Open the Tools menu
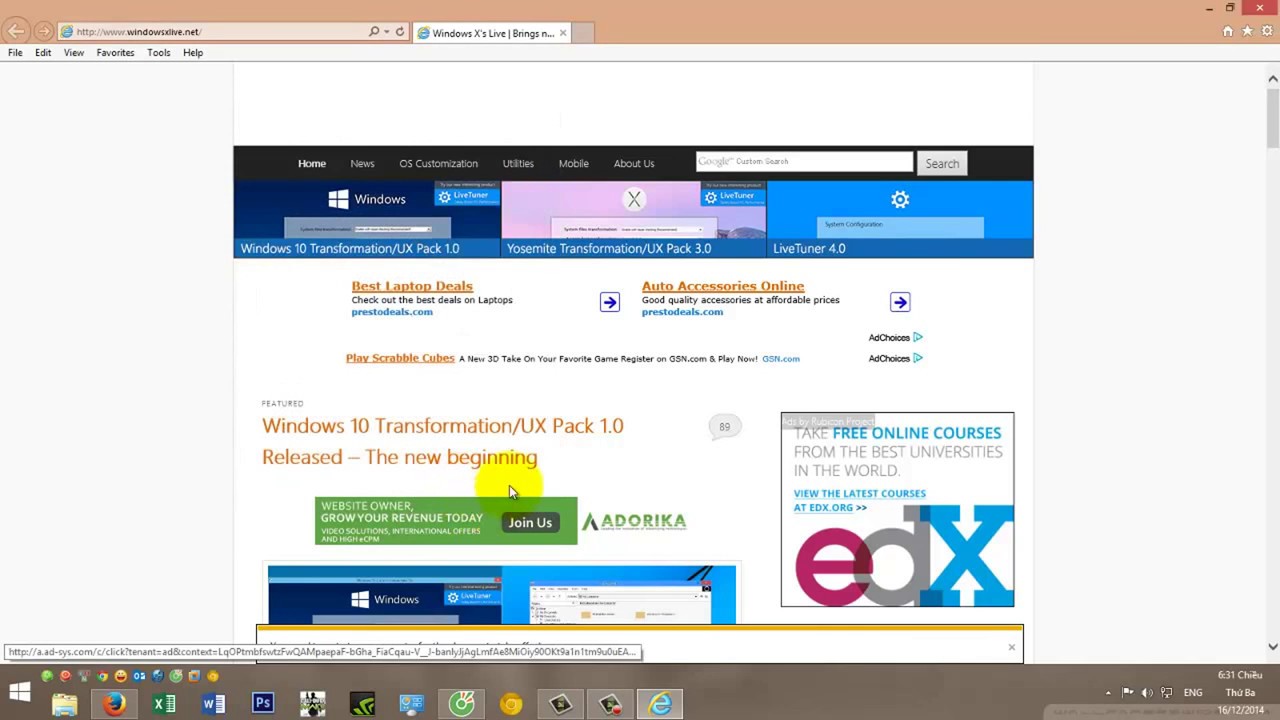 (159, 53)
